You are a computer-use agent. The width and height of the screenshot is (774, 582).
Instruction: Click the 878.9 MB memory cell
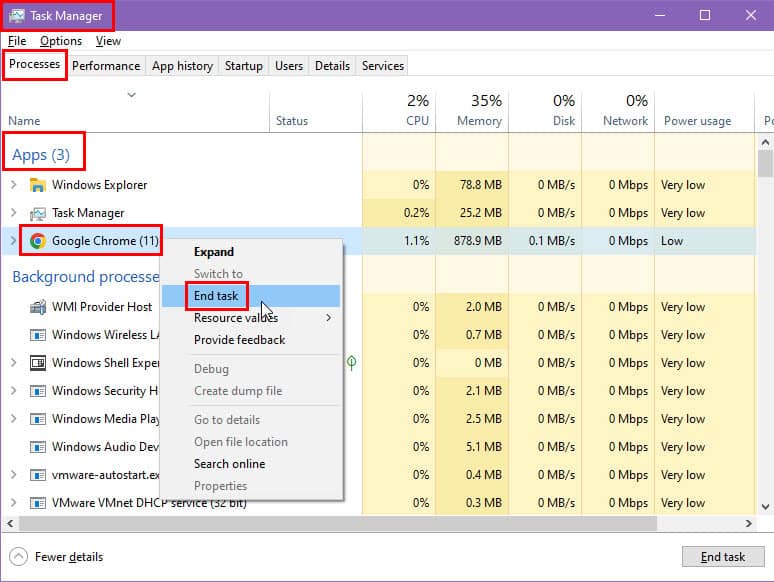[472, 241]
